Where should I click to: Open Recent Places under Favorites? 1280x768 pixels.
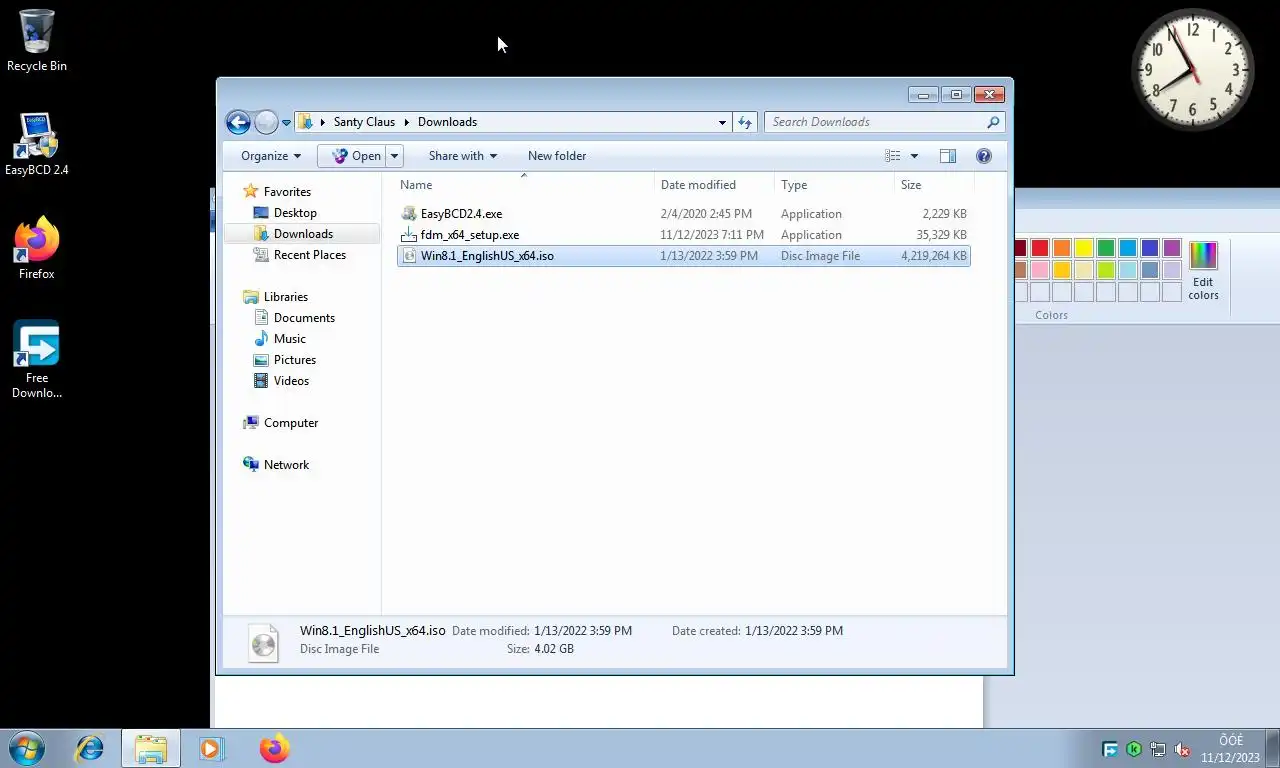click(310, 255)
